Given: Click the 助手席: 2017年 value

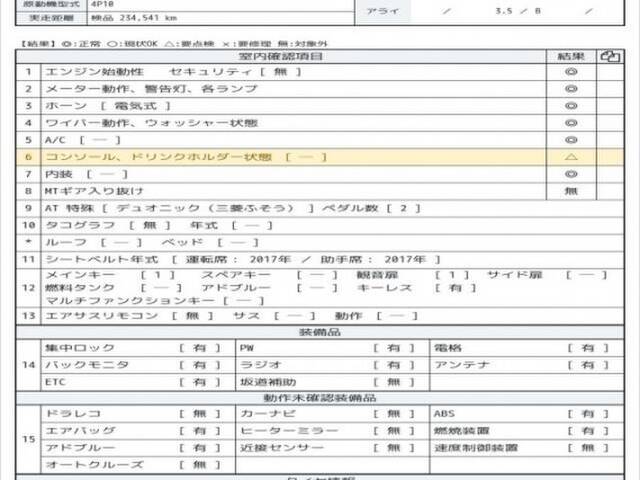Looking at the screenshot, I should (x=373, y=260).
